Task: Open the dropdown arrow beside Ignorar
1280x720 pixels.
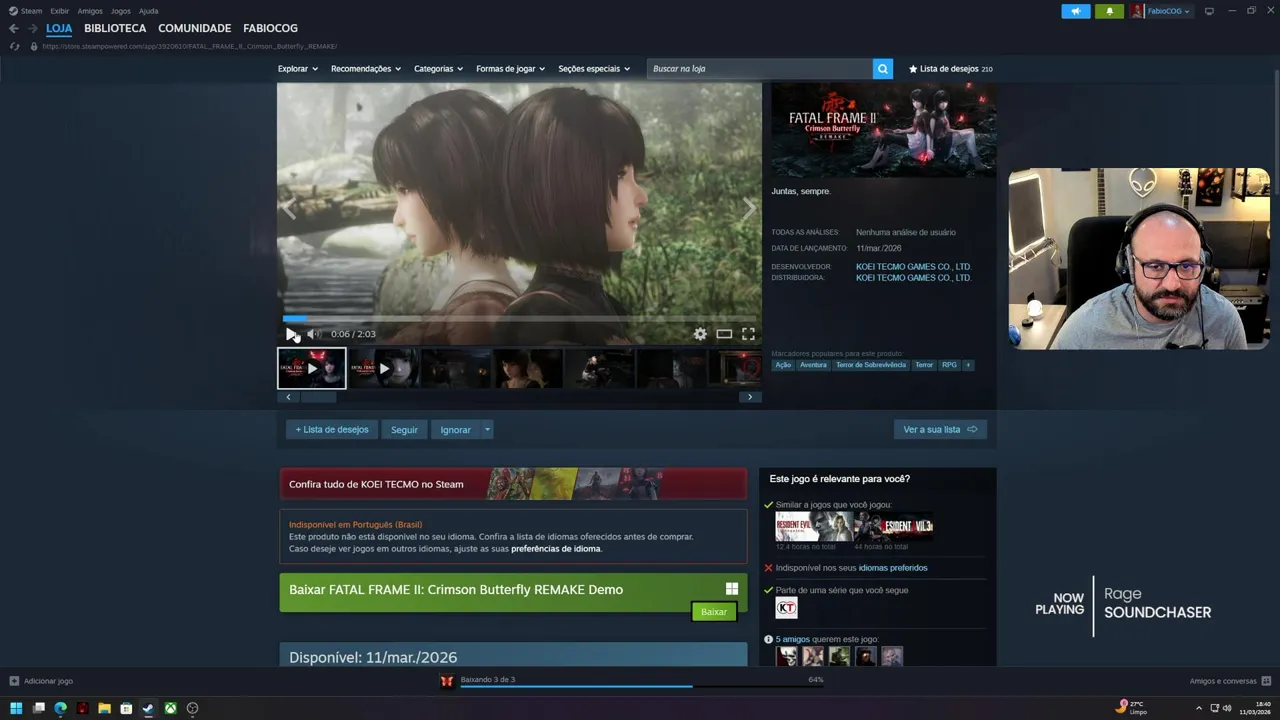Action: coord(487,430)
